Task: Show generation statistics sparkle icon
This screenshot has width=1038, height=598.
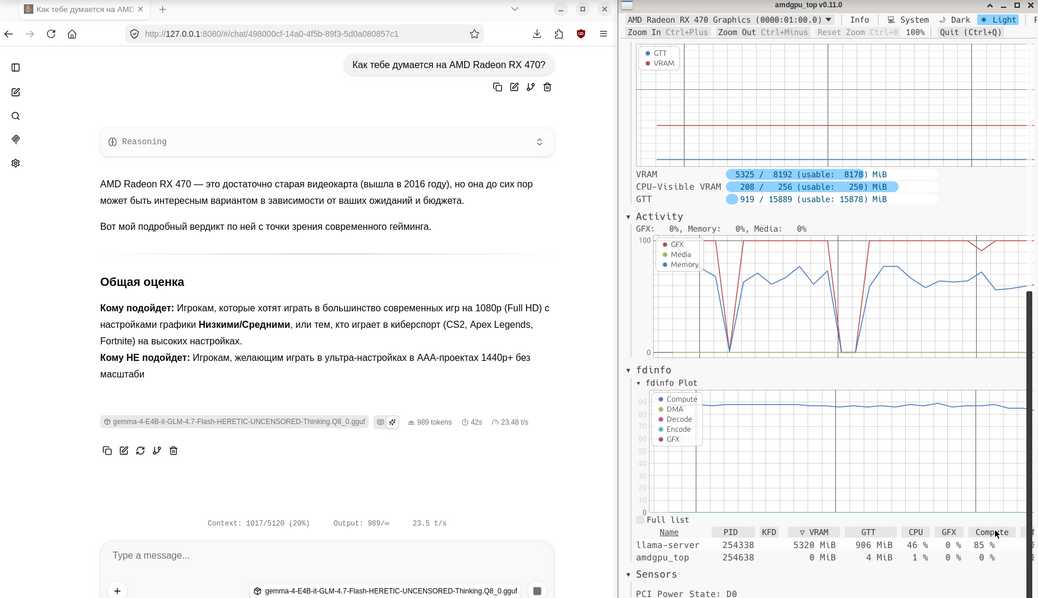Action: coord(393,422)
